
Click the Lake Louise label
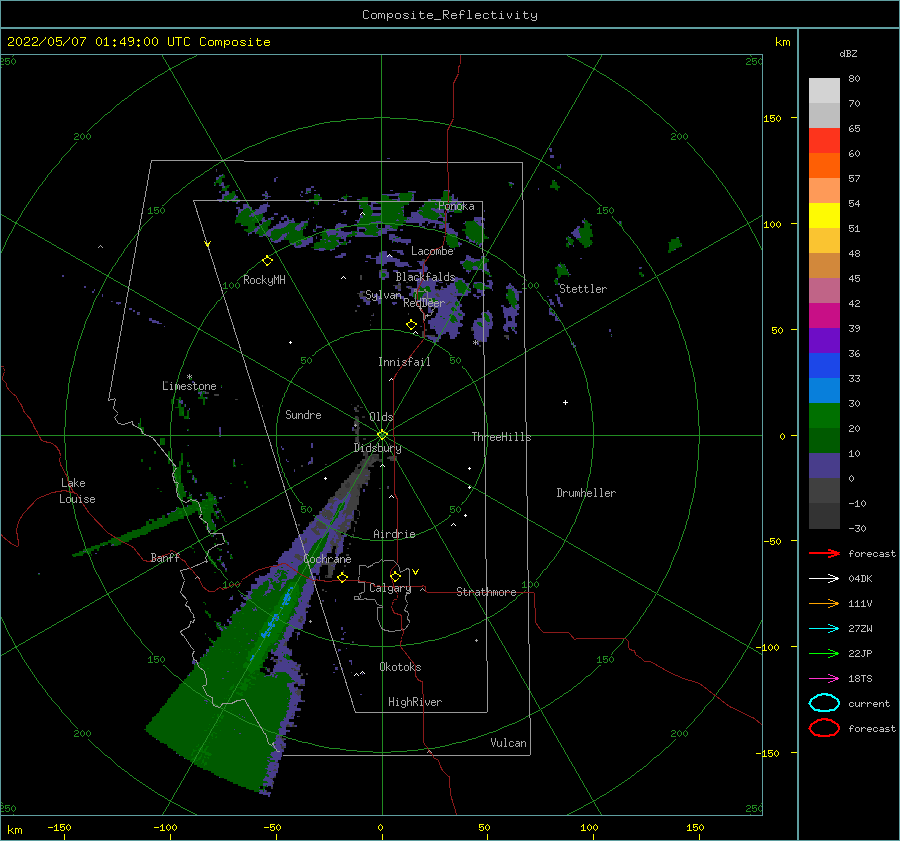coord(77,491)
